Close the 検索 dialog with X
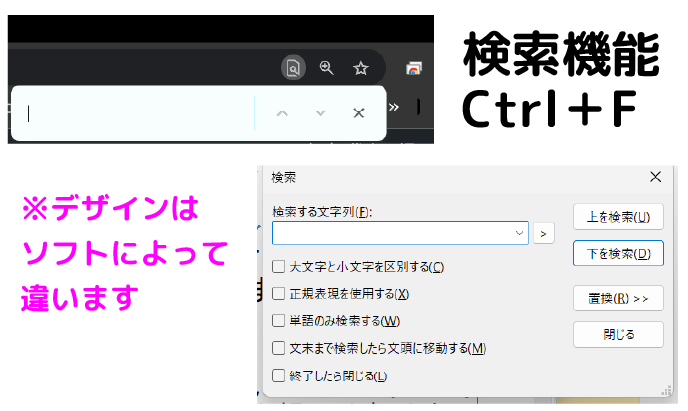The height and width of the screenshot is (411, 688). 656,177
